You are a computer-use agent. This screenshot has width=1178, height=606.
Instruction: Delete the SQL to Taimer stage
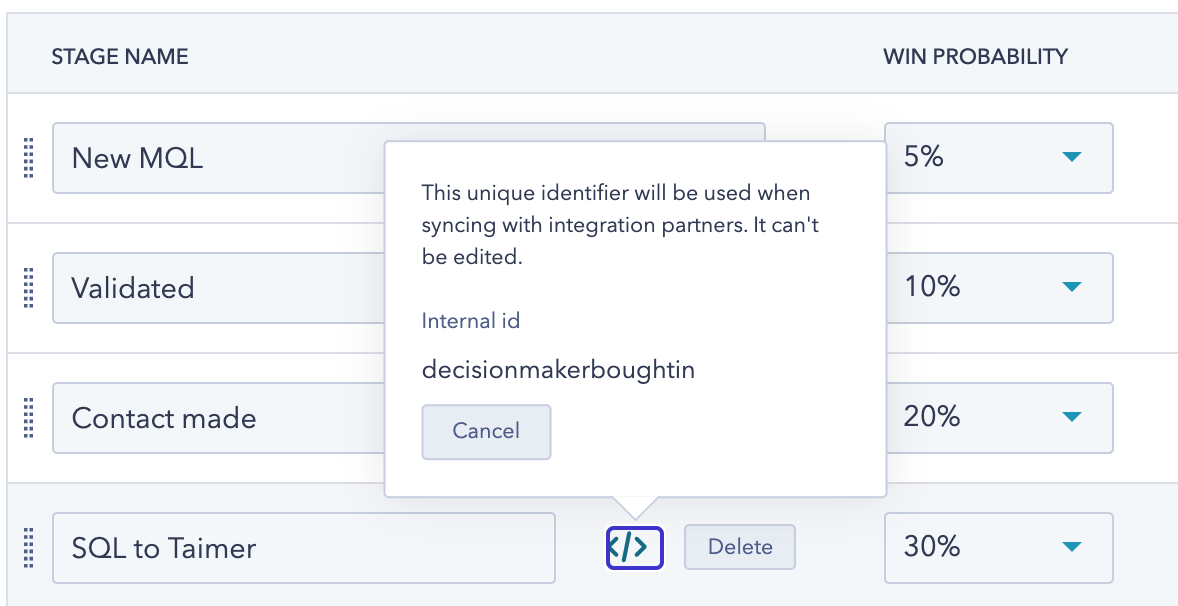point(739,547)
